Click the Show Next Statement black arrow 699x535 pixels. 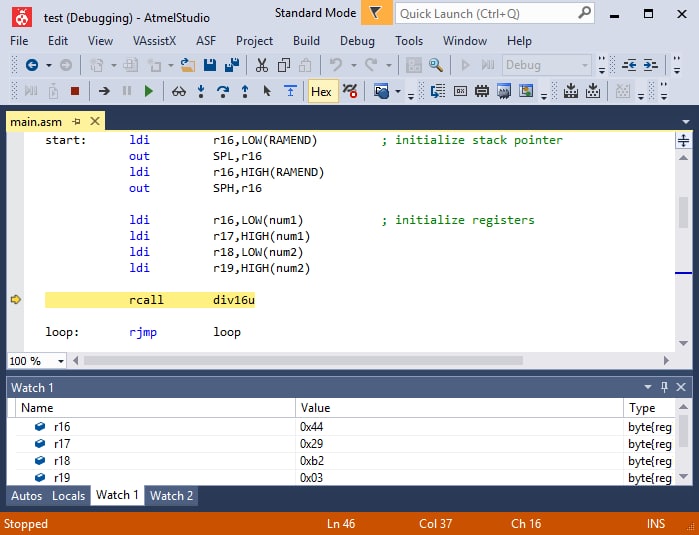pos(104,91)
